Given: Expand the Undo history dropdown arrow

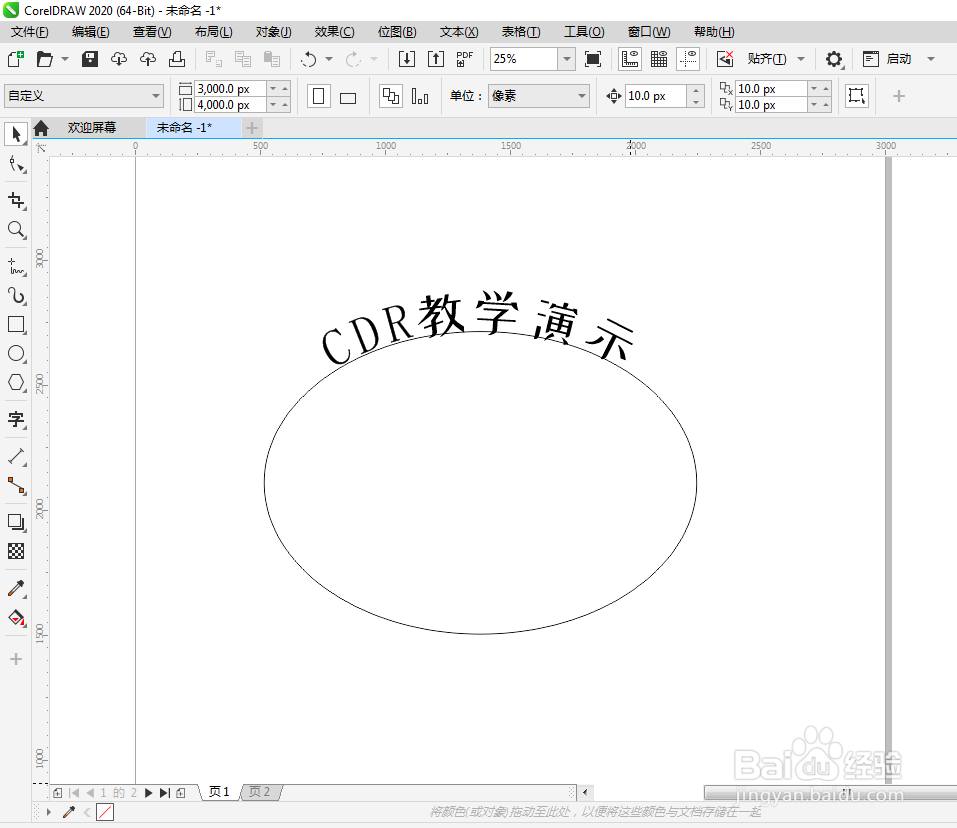Looking at the screenshot, I should point(329,59).
